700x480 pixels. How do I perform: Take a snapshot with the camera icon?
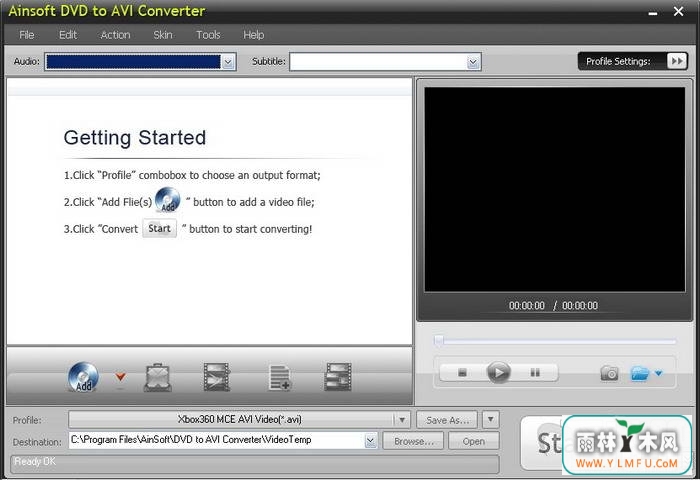pos(609,373)
